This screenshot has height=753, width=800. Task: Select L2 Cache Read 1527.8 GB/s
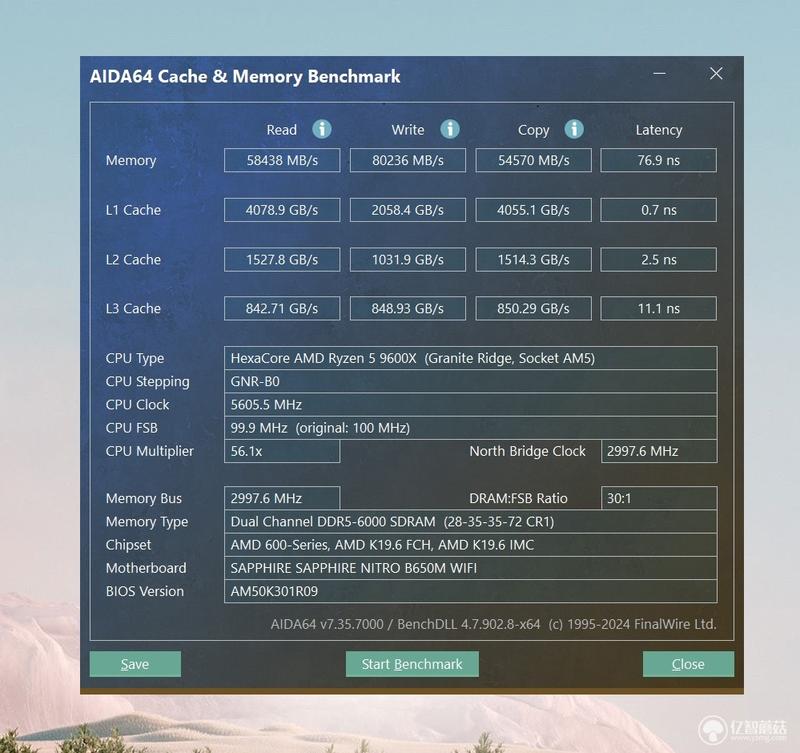click(282, 260)
